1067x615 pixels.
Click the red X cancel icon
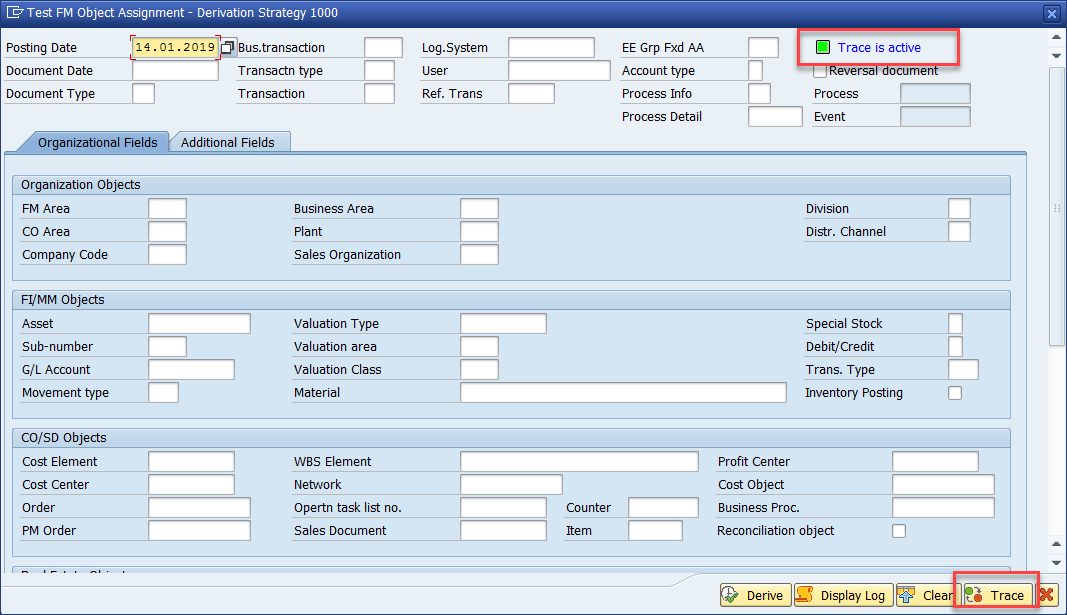(1047, 595)
